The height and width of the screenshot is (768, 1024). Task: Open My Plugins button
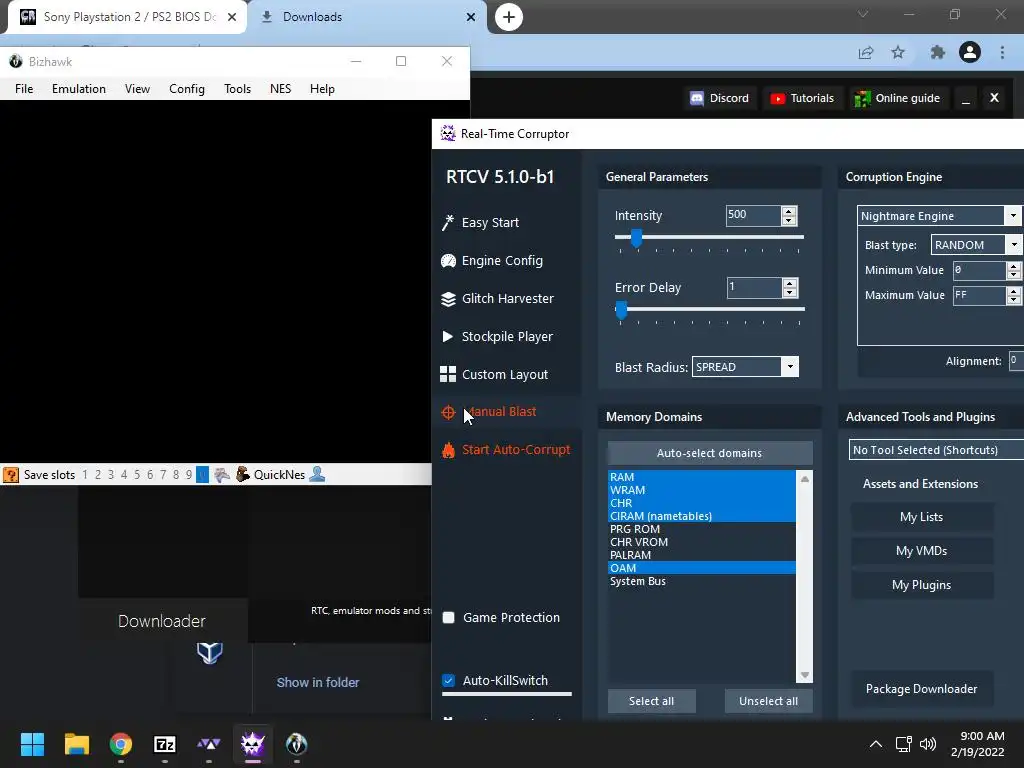pos(921,584)
